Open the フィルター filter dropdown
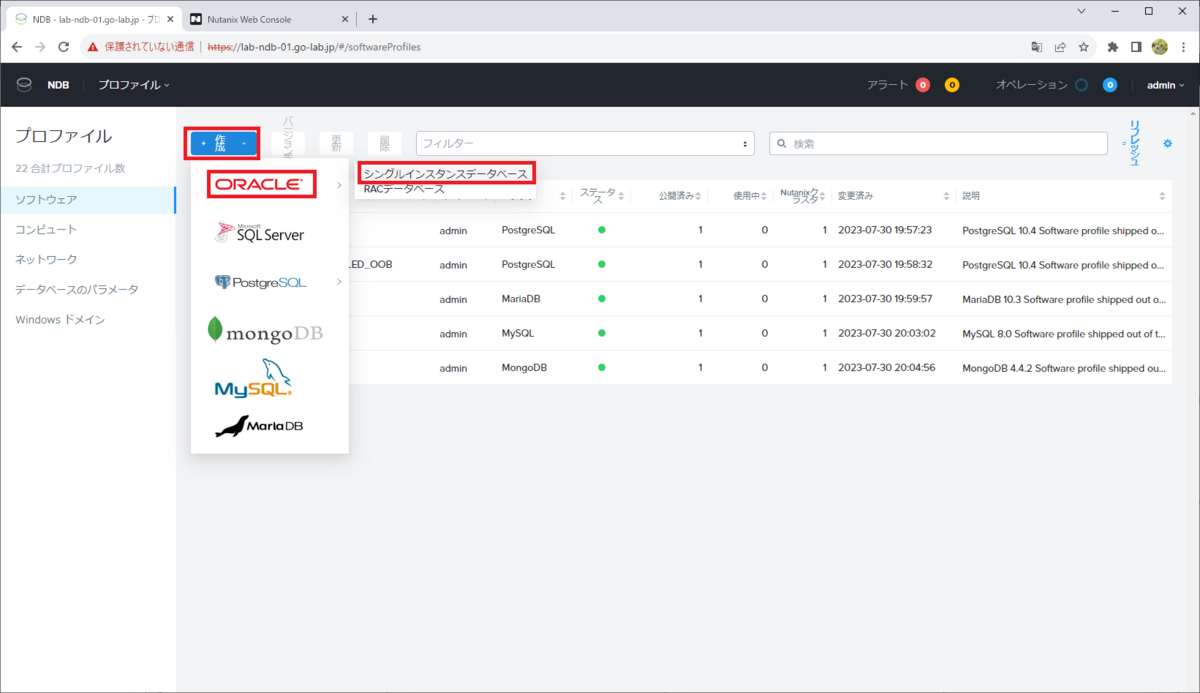Viewport: 1200px width, 693px height. coord(585,144)
